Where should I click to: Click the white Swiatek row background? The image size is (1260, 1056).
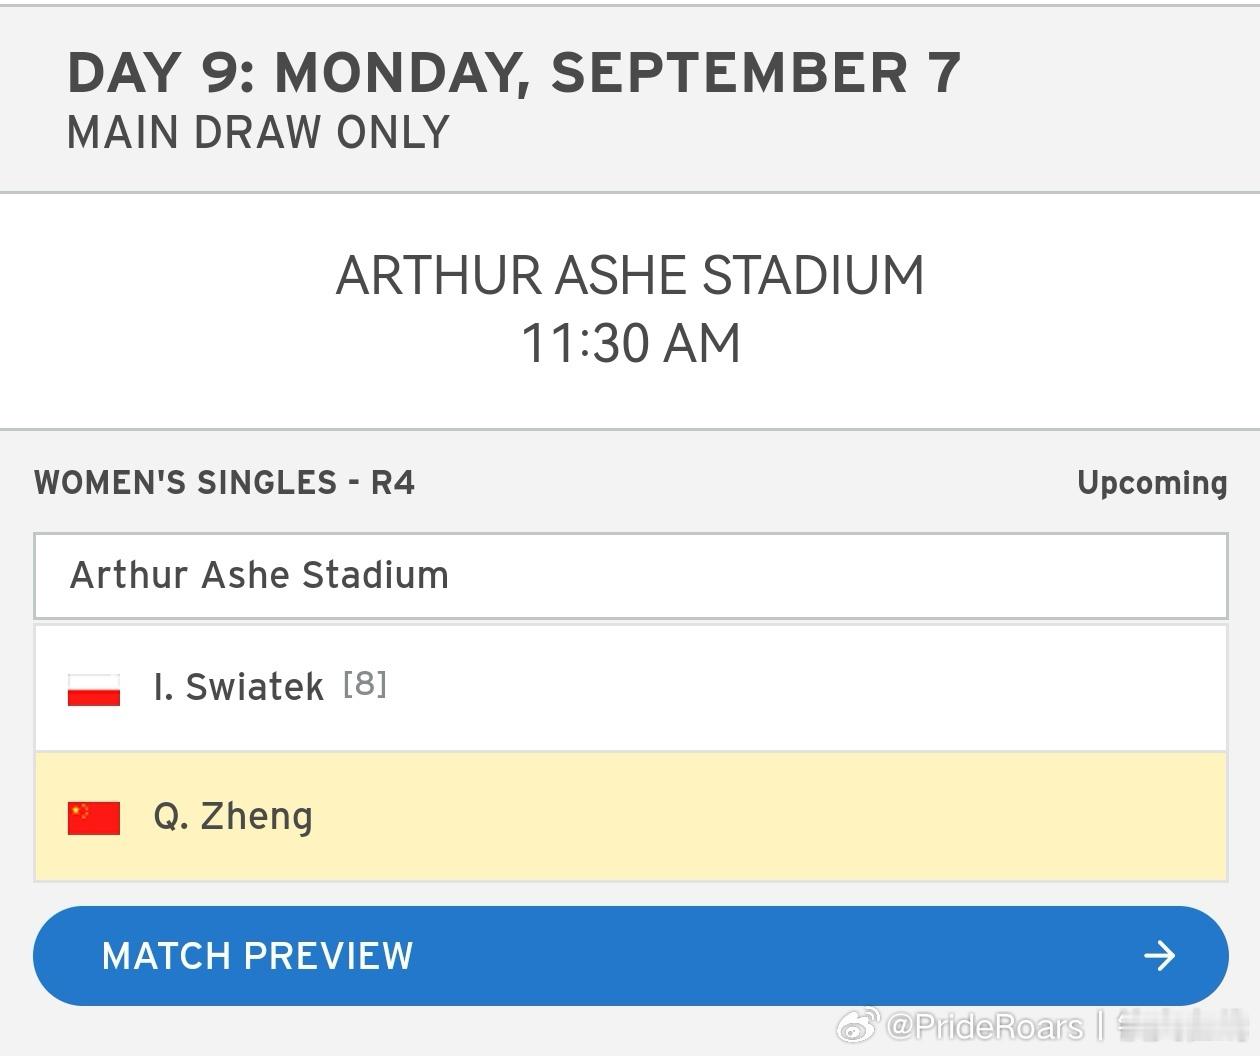pos(631,688)
